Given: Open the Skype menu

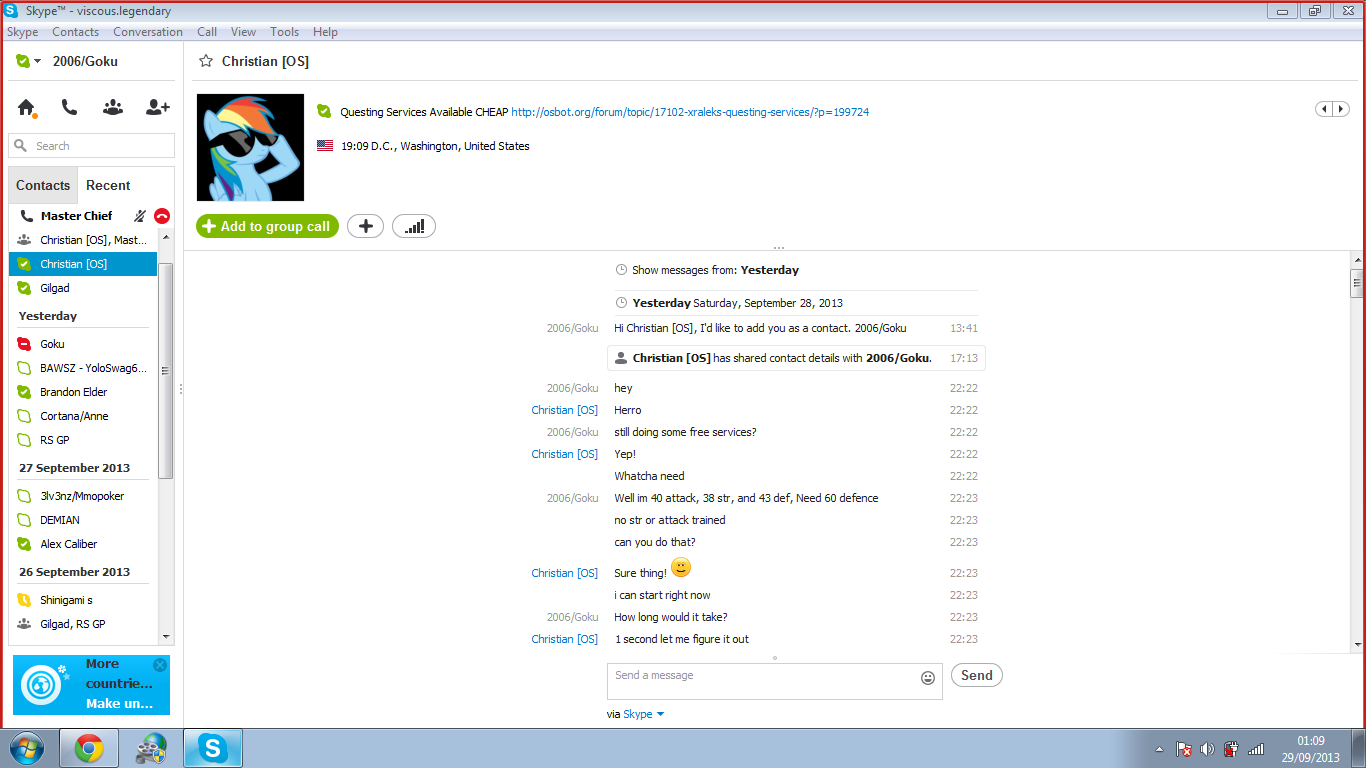Looking at the screenshot, I should [x=23, y=32].
